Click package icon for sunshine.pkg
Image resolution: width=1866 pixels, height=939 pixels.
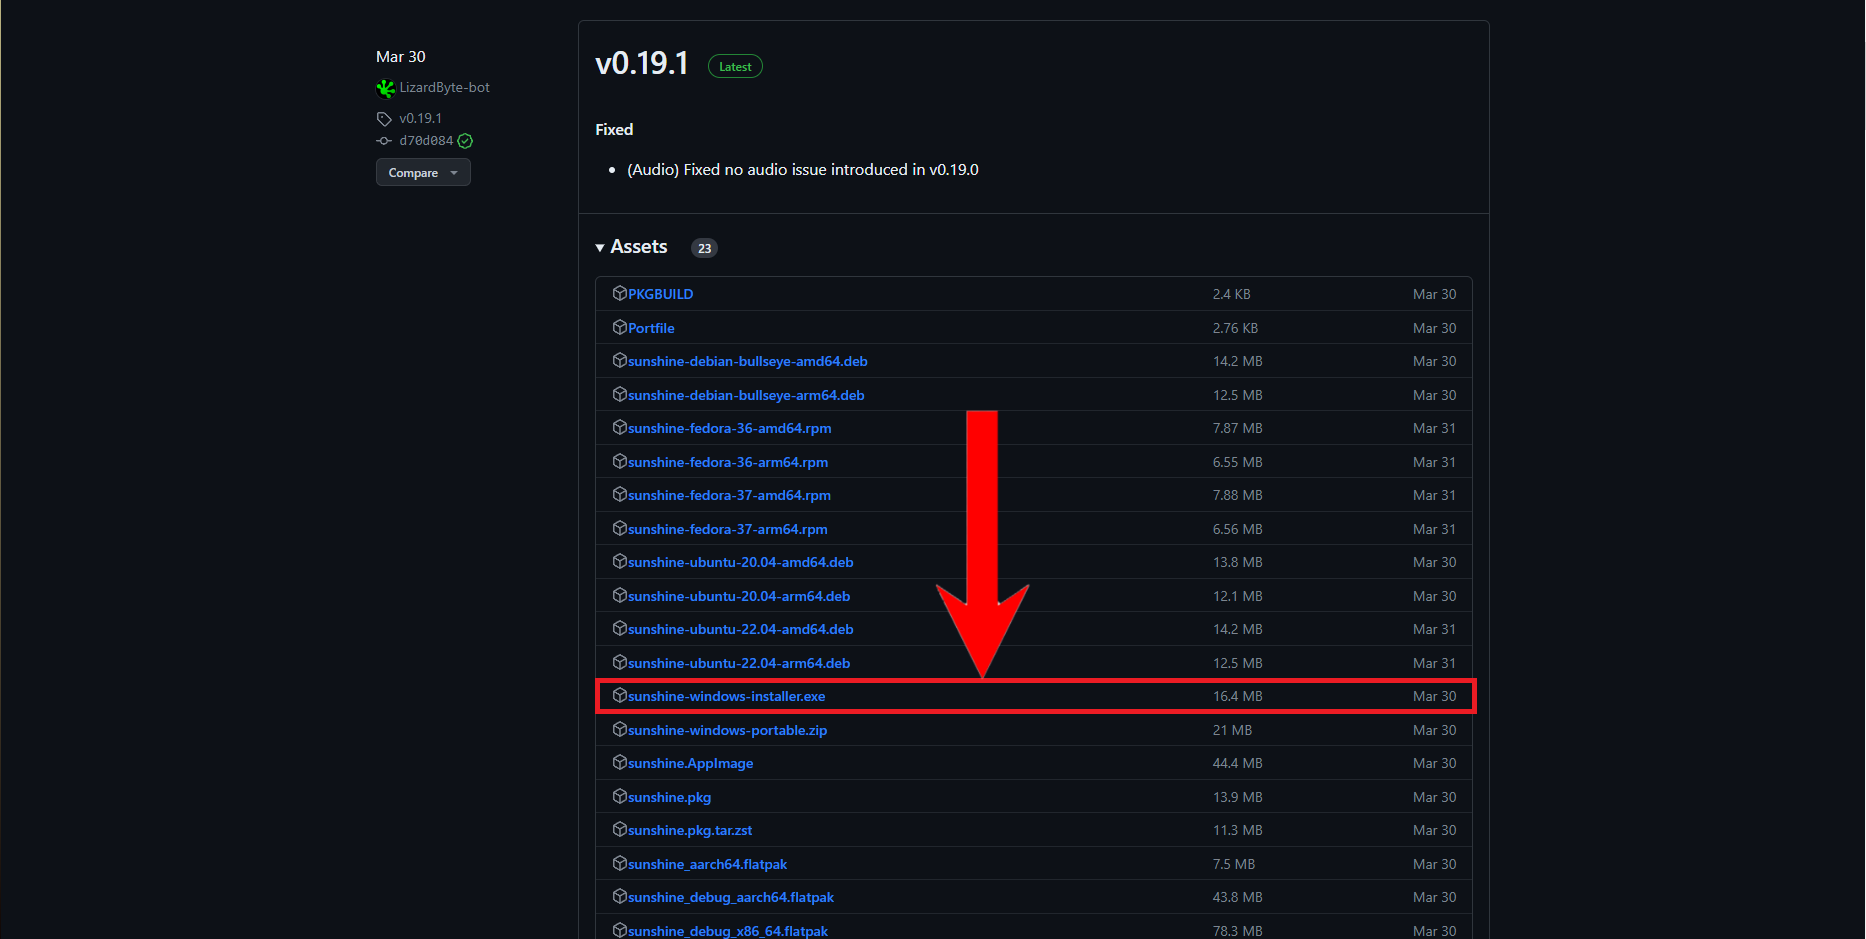click(620, 796)
